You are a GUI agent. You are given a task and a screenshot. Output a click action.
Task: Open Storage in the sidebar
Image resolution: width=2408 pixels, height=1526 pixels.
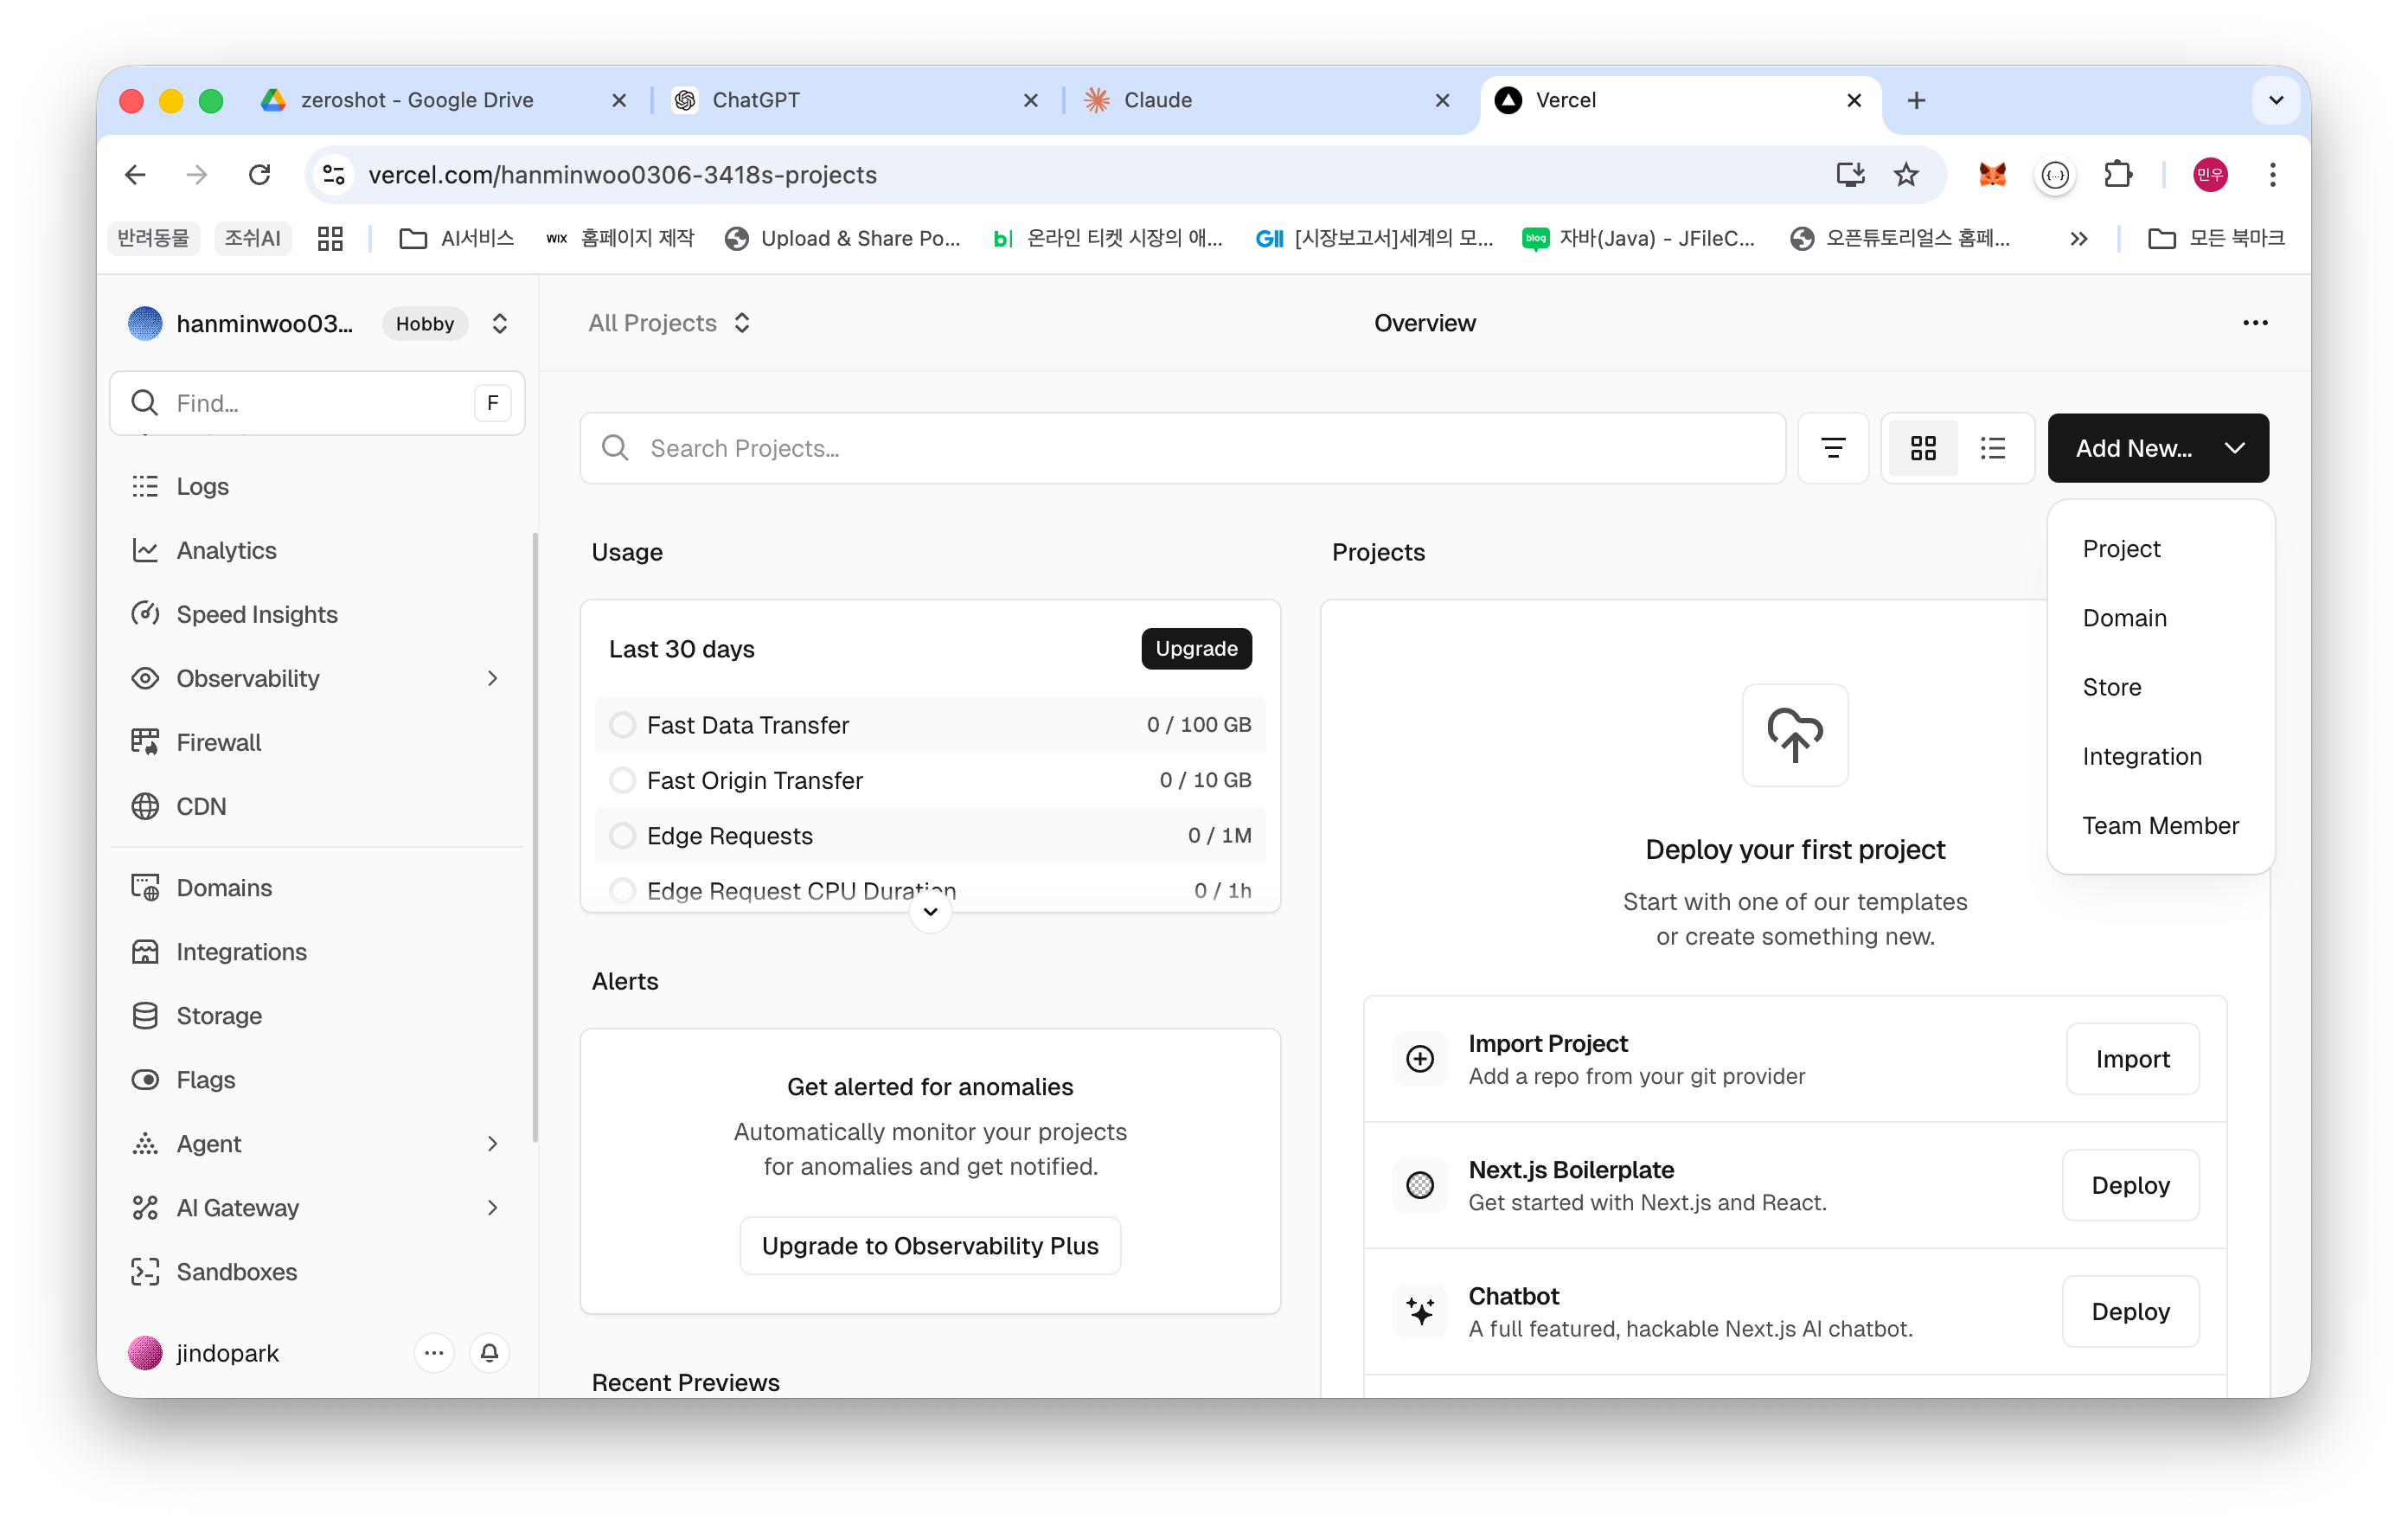point(316,1015)
